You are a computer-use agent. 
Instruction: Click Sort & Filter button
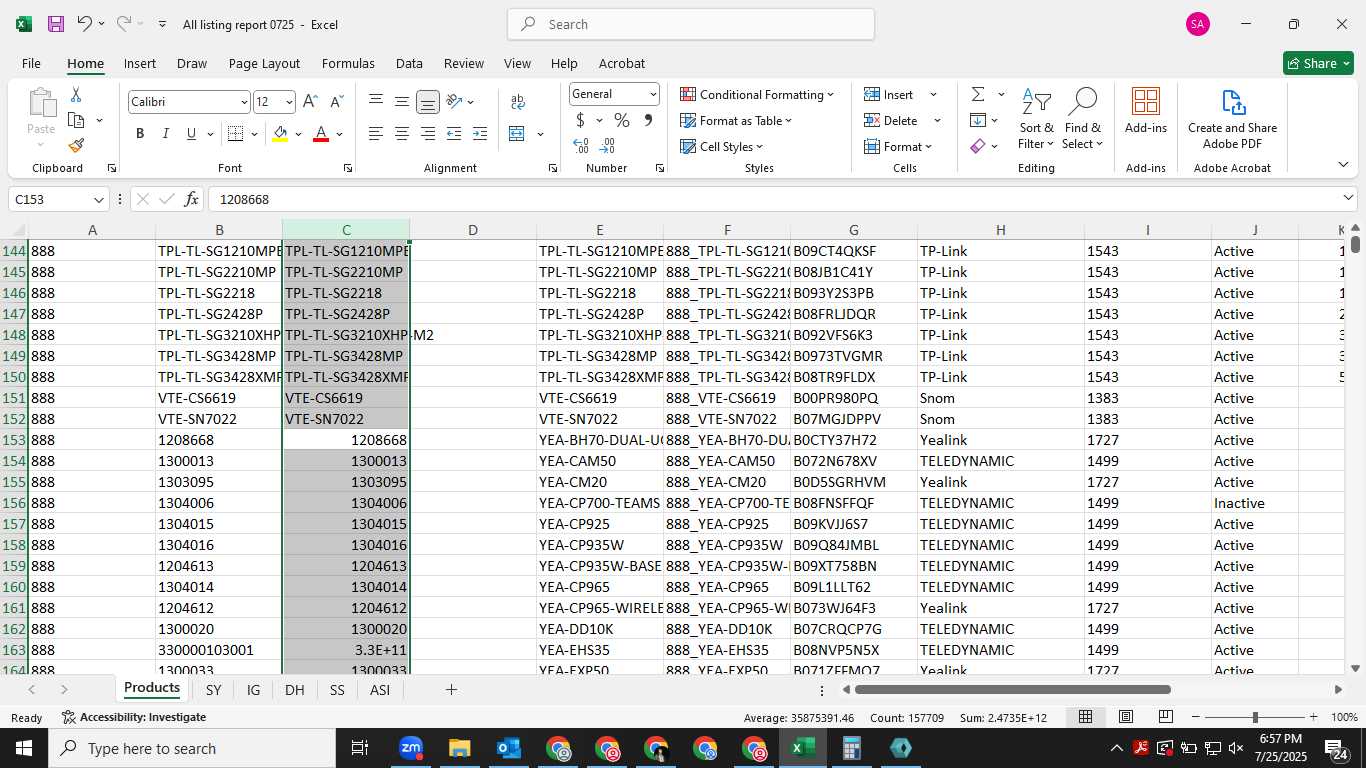click(x=1037, y=119)
